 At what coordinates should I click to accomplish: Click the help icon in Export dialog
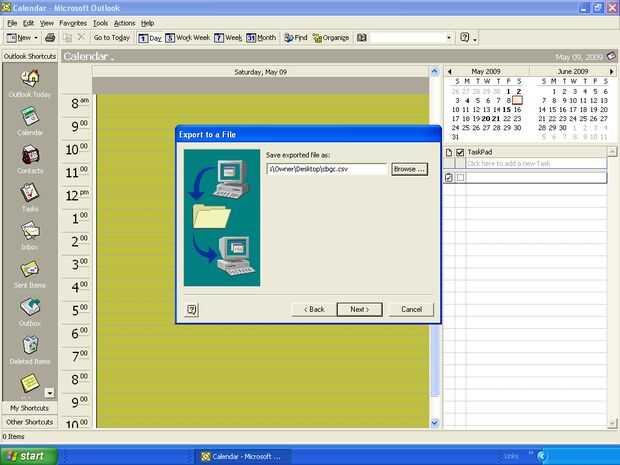tap(192, 309)
